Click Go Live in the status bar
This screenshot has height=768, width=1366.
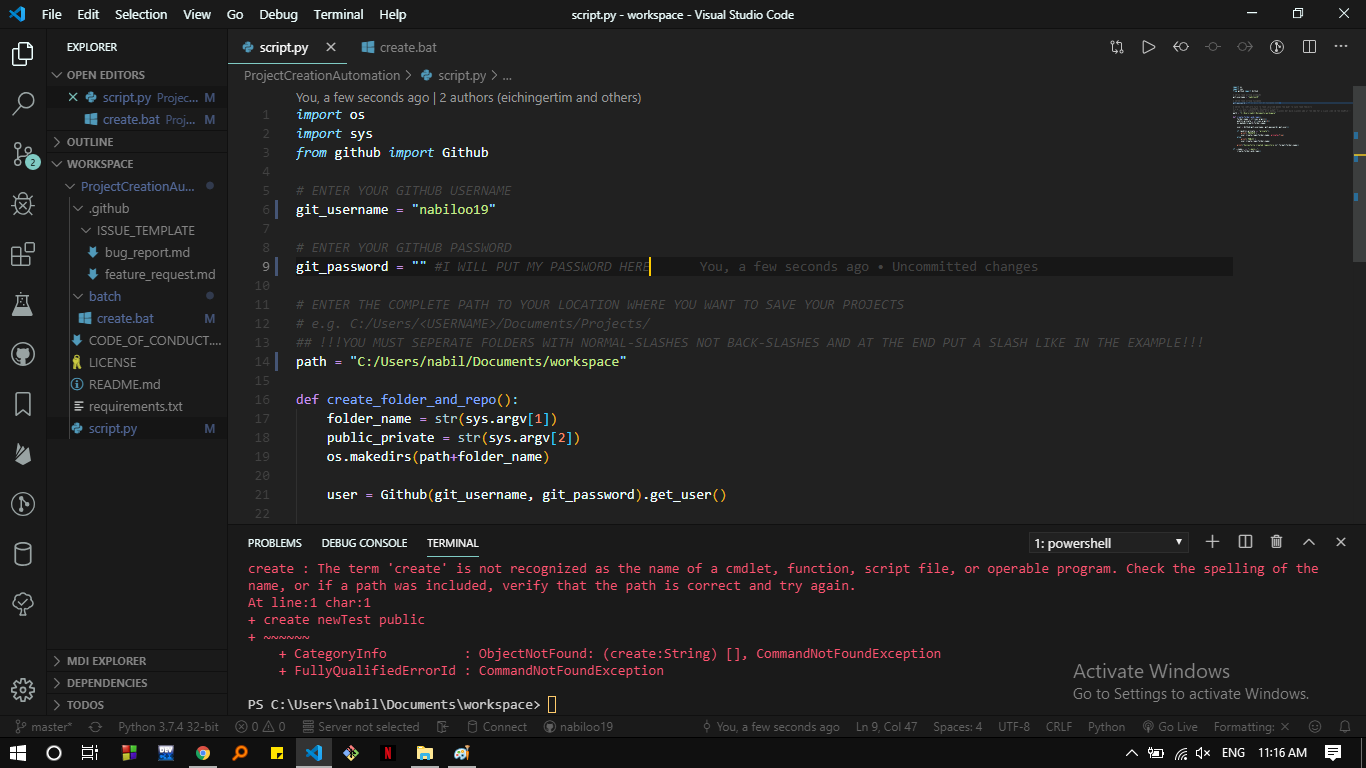(x=1169, y=727)
